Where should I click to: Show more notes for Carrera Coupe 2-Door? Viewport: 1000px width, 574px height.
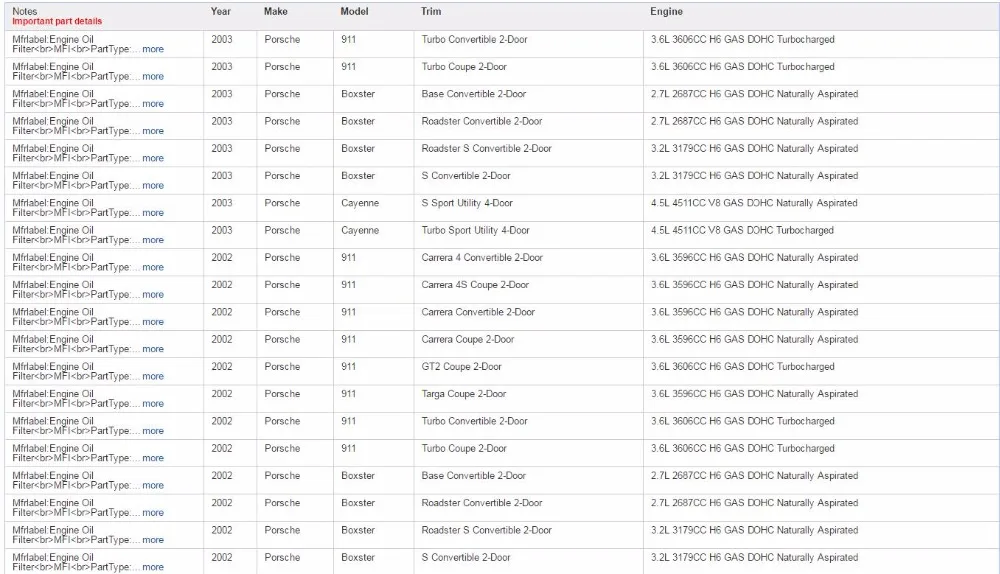(153, 350)
